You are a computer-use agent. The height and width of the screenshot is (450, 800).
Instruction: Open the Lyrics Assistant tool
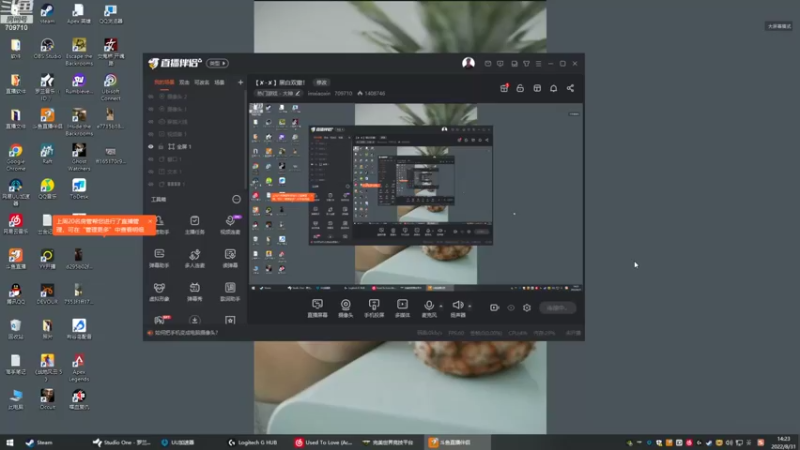point(230,292)
